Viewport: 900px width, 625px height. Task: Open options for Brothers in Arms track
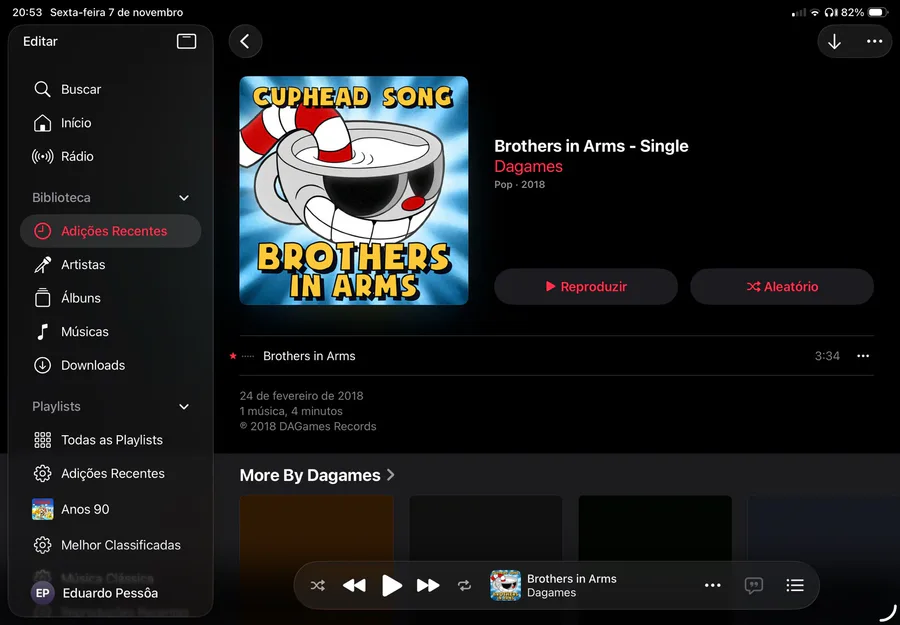pyautogui.click(x=863, y=356)
